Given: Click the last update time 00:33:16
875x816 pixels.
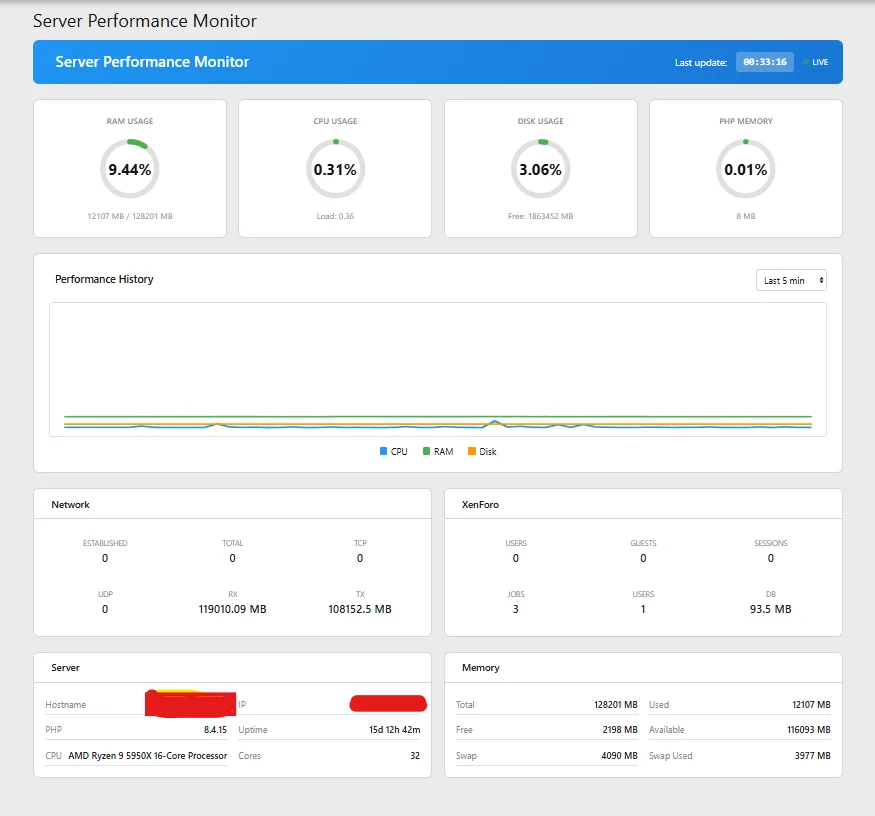Looking at the screenshot, I should pyautogui.click(x=765, y=62).
